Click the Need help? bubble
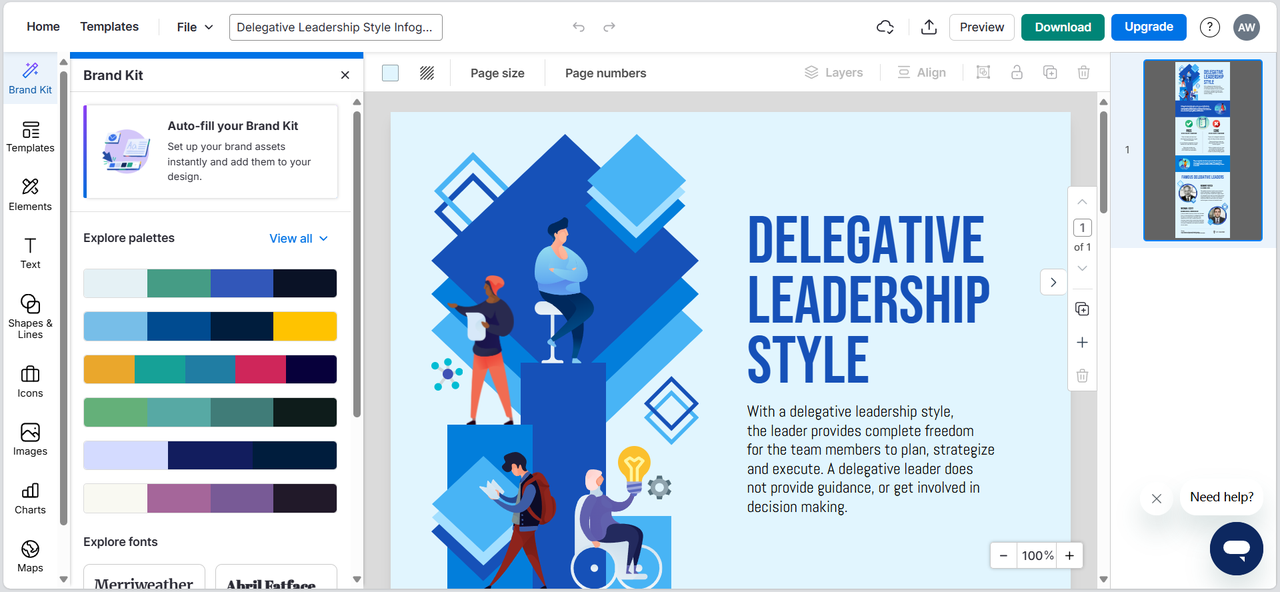The height and width of the screenshot is (592, 1280). (x=1221, y=497)
